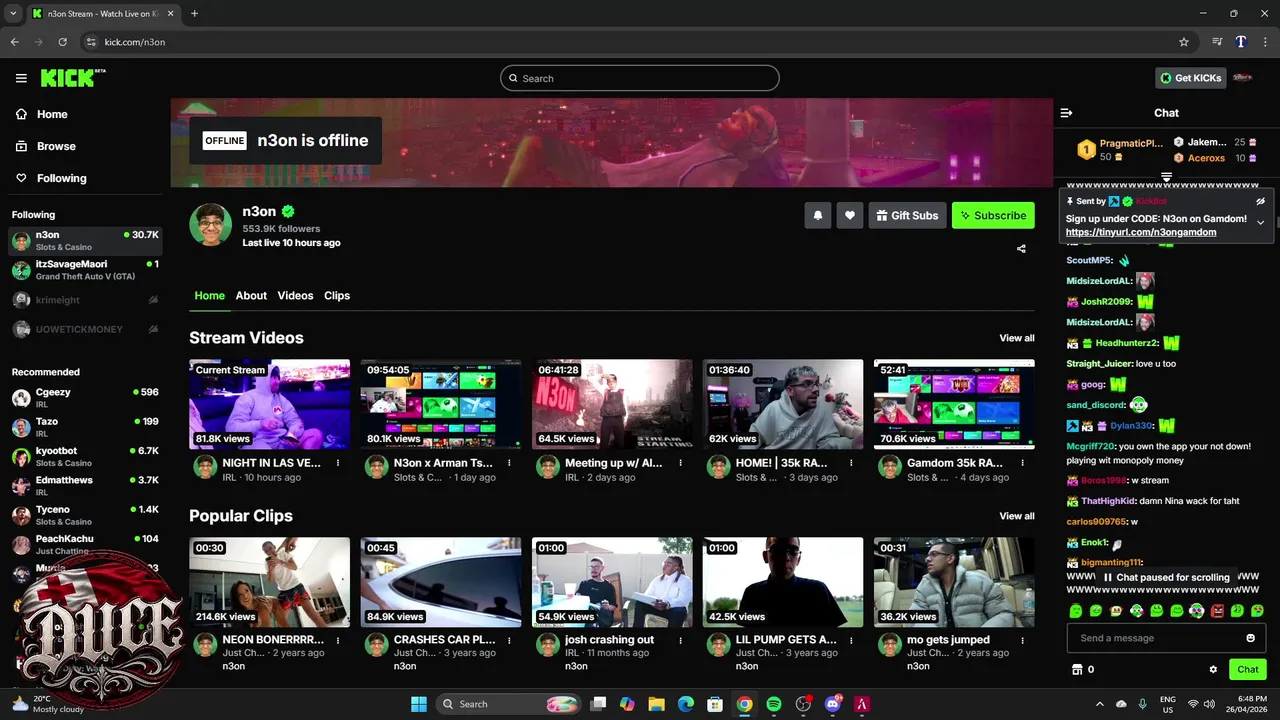Switch to the About tab
The height and width of the screenshot is (720, 1280).
pyautogui.click(x=251, y=296)
